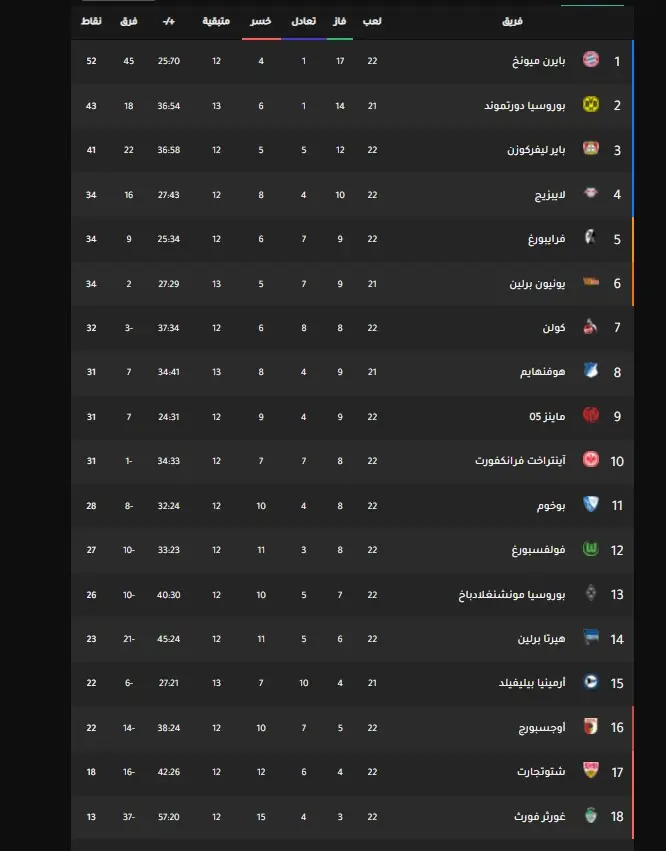Select the RB Leipzig logo

591,193
